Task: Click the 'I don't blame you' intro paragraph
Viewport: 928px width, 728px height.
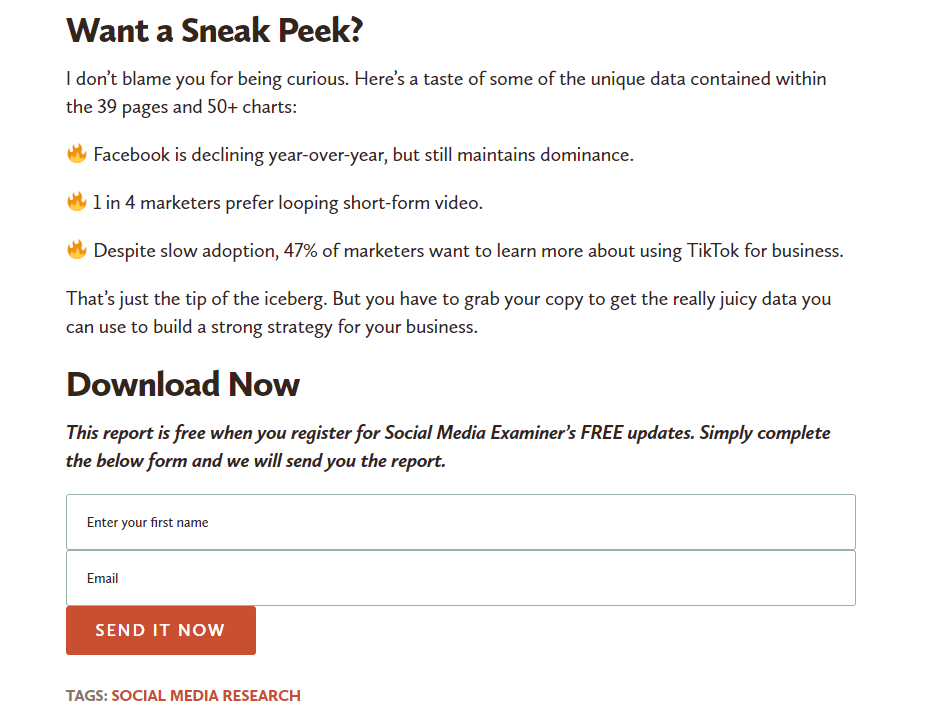Action: pos(446,93)
